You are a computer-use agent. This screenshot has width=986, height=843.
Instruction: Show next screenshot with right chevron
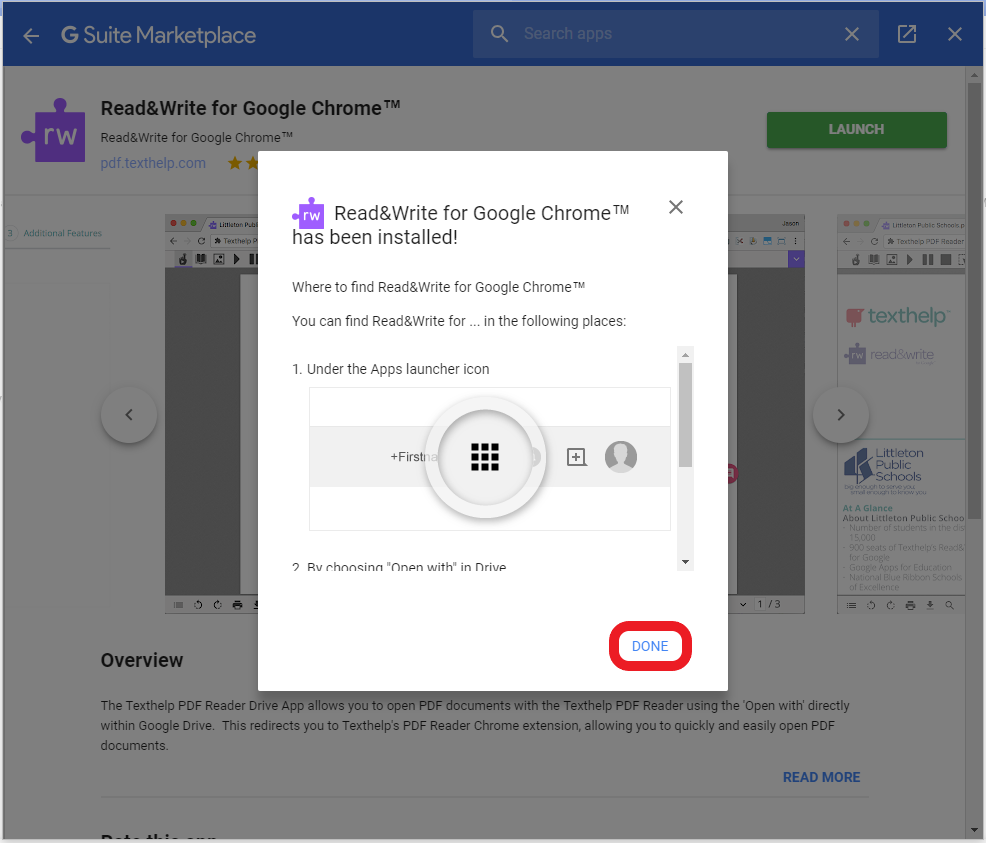point(841,414)
